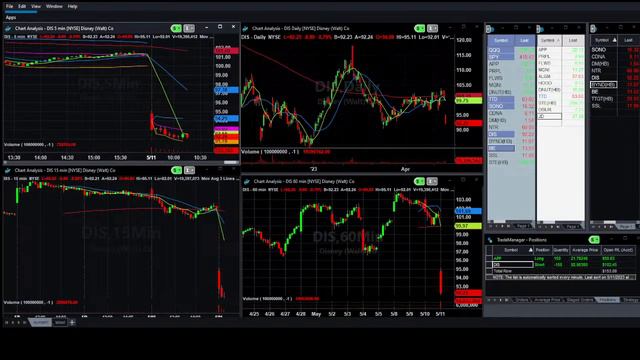Select SONO in the black watchlist

[x=604, y=50]
